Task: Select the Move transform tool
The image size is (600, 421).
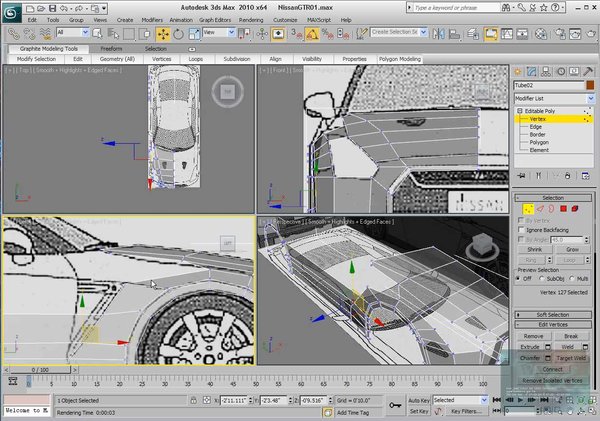Action: 163,34
